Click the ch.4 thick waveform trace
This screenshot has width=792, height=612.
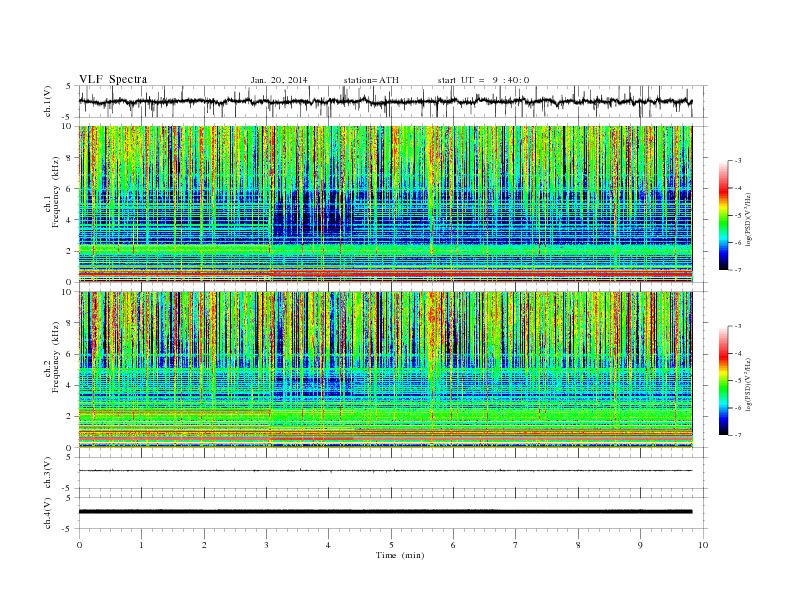coord(385,512)
